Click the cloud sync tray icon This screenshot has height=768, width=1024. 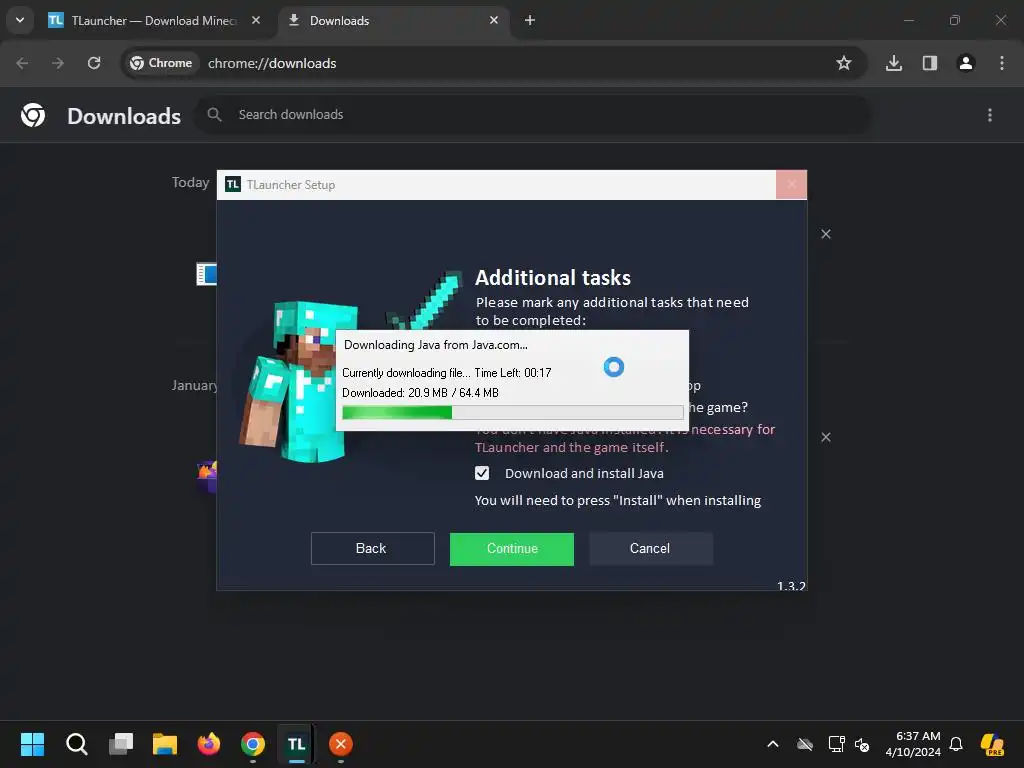click(x=805, y=744)
